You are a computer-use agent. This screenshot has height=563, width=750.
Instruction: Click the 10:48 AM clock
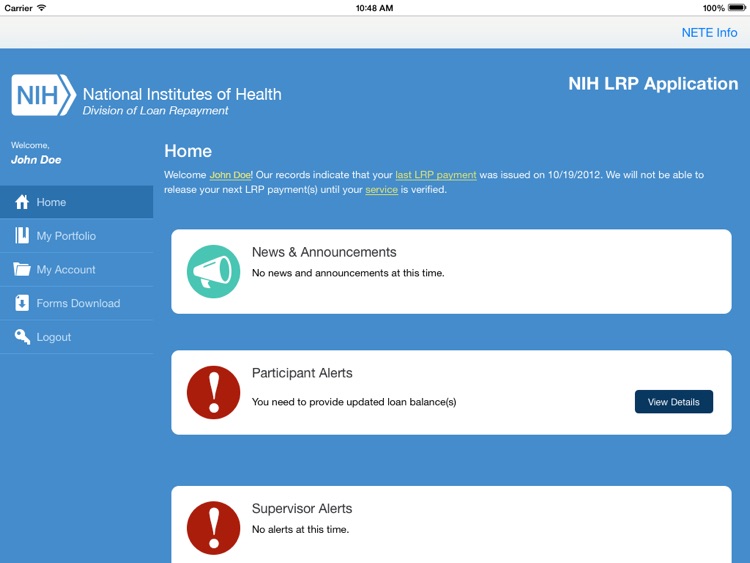click(x=375, y=8)
